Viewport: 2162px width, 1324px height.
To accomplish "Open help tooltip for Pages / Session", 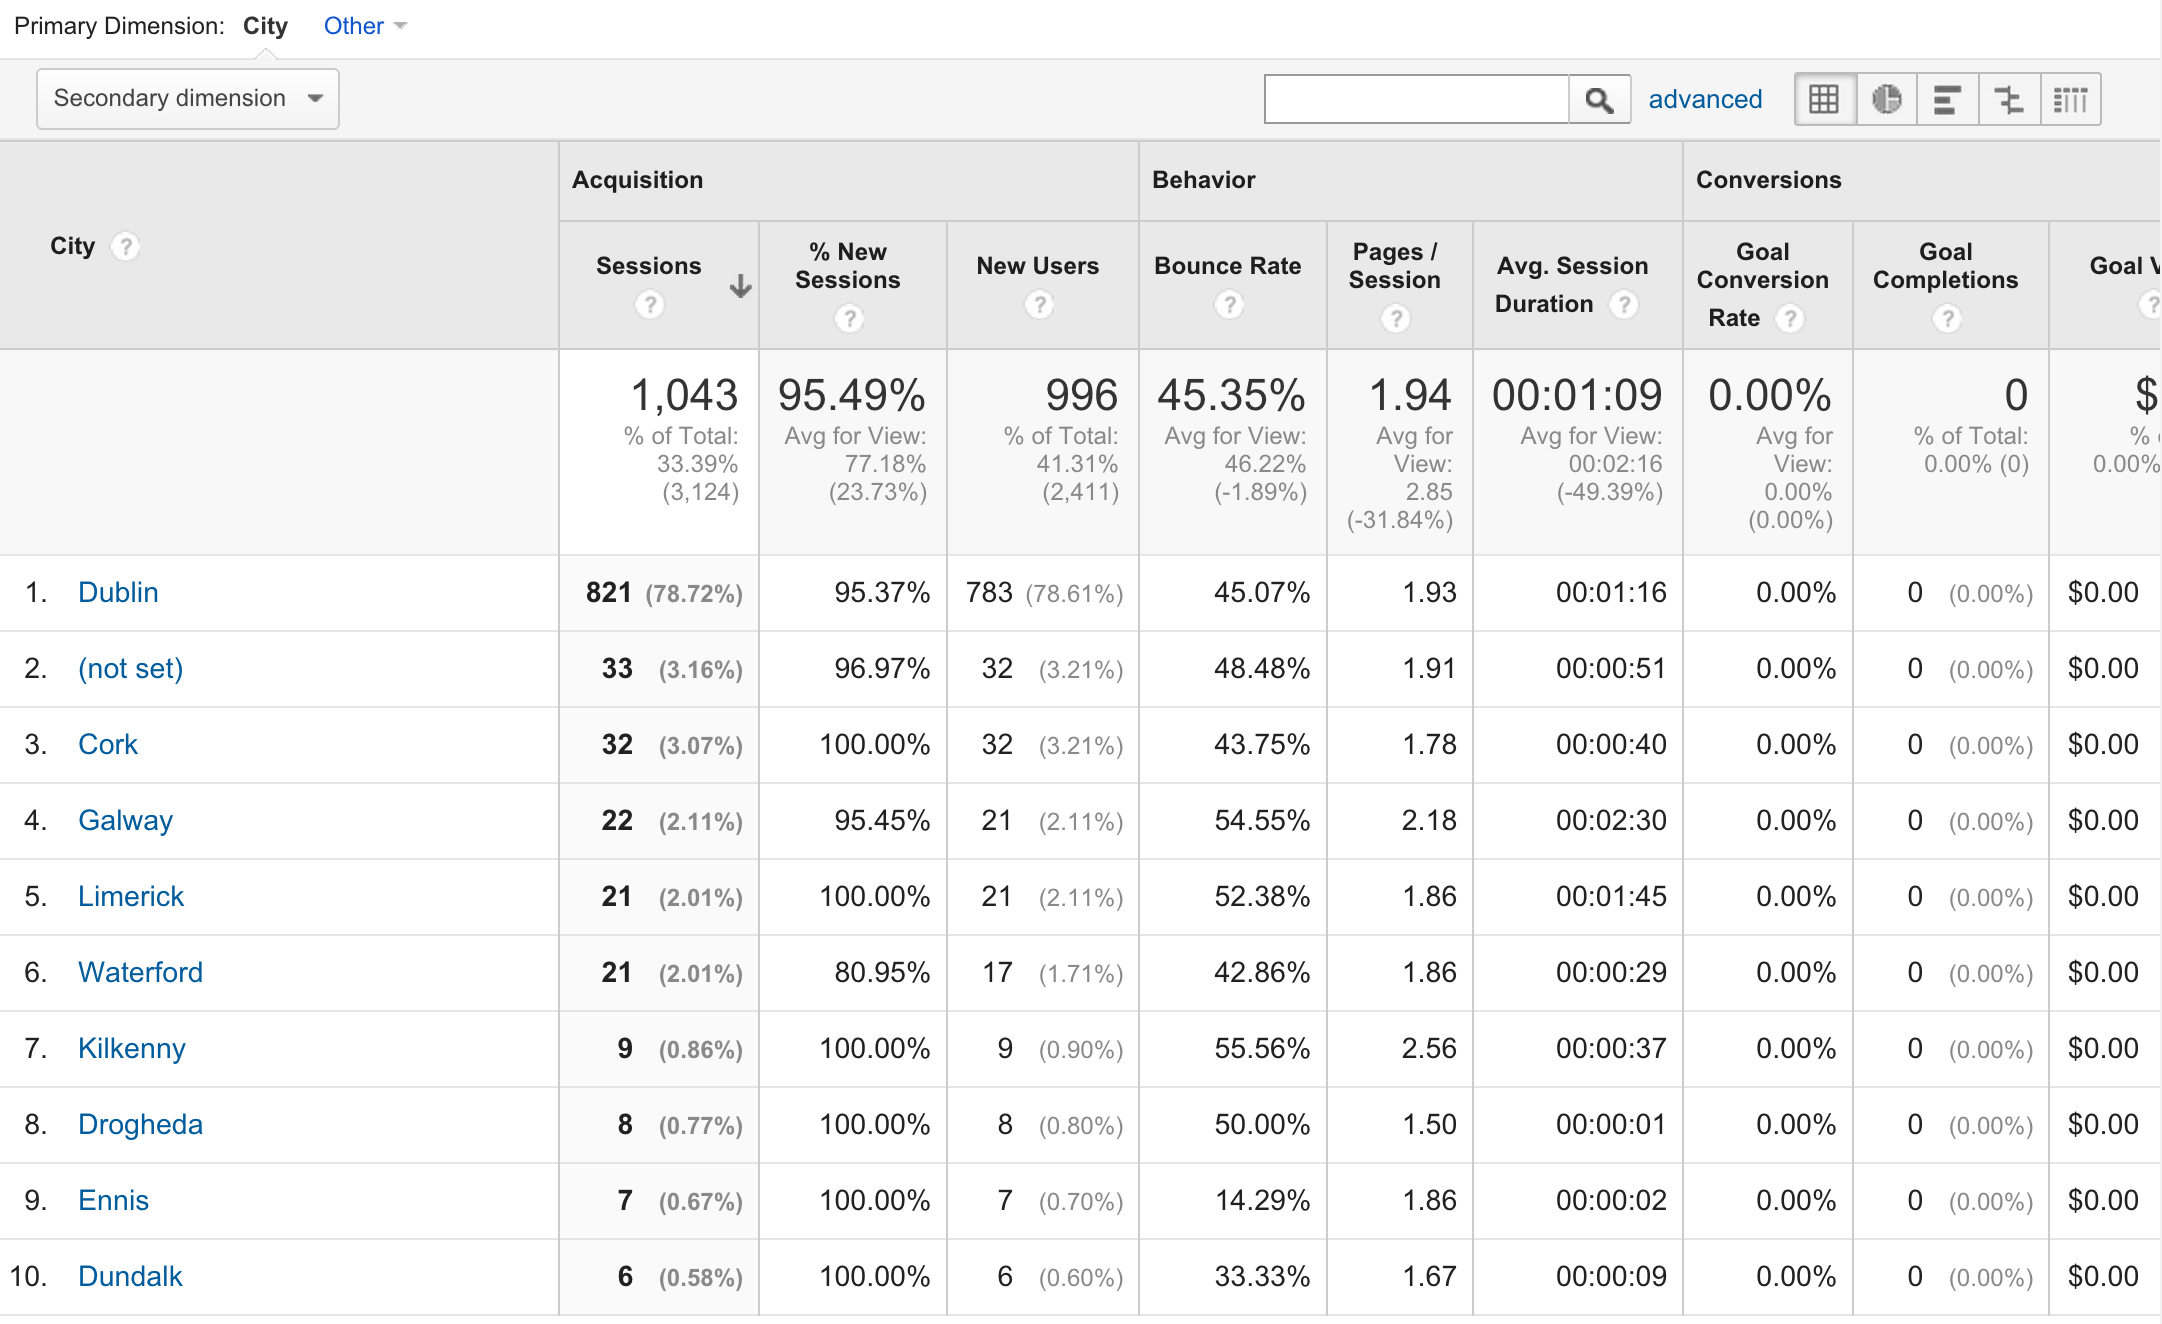I will [1395, 318].
